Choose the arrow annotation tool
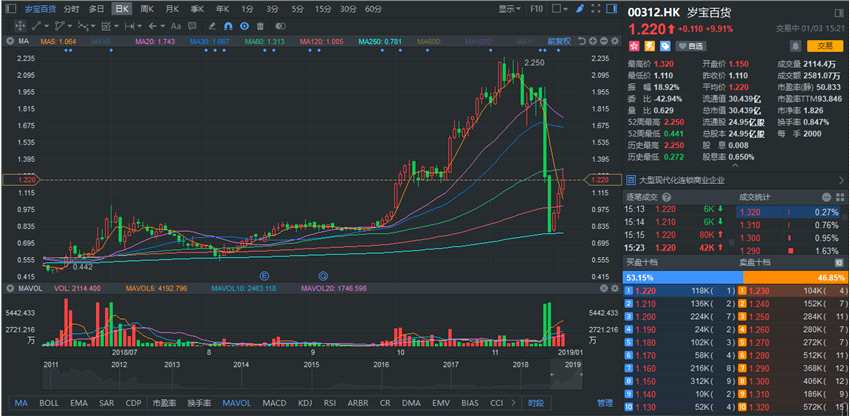This screenshot has height=416, width=850. tap(152, 26)
